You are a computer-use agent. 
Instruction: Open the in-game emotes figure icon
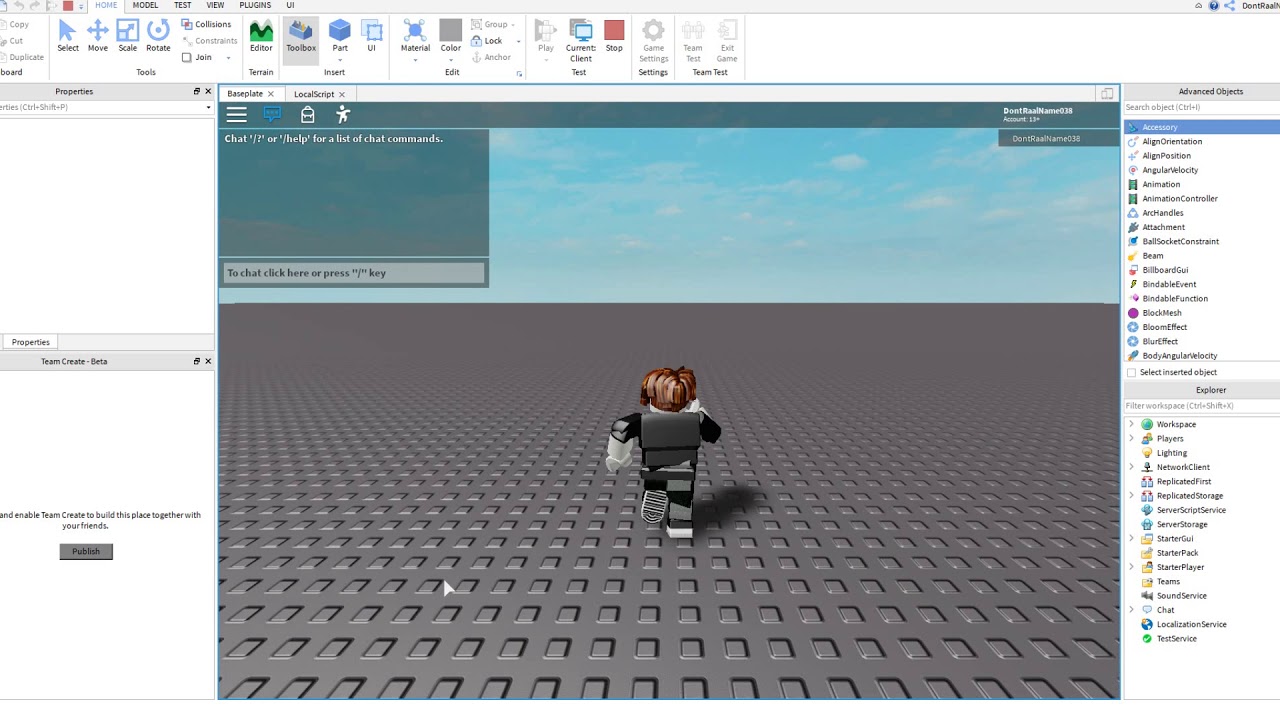pyautogui.click(x=342, y=114)
